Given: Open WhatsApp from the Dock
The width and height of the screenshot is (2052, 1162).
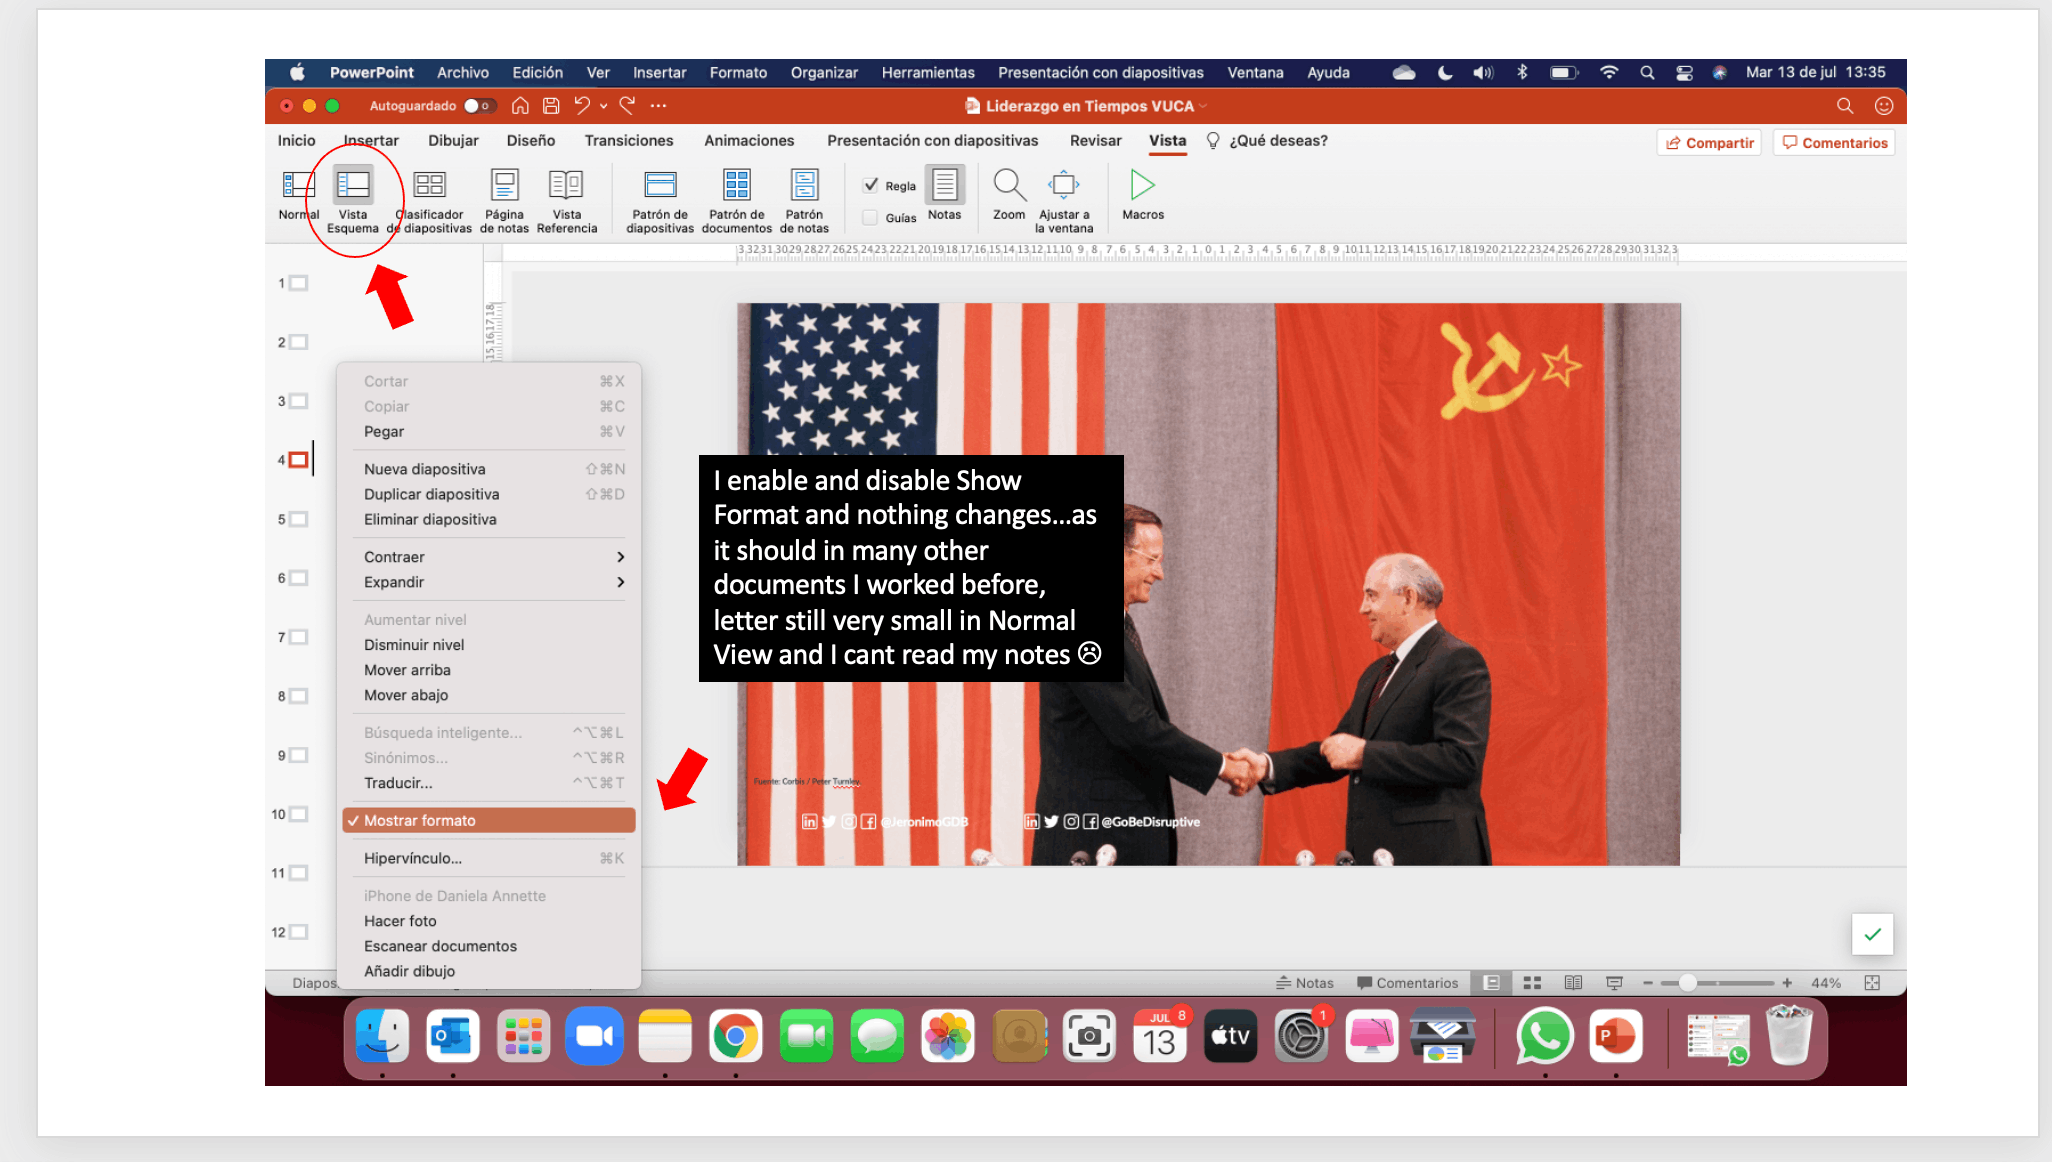Looking at the screenshot, I should point(1544,1036).
